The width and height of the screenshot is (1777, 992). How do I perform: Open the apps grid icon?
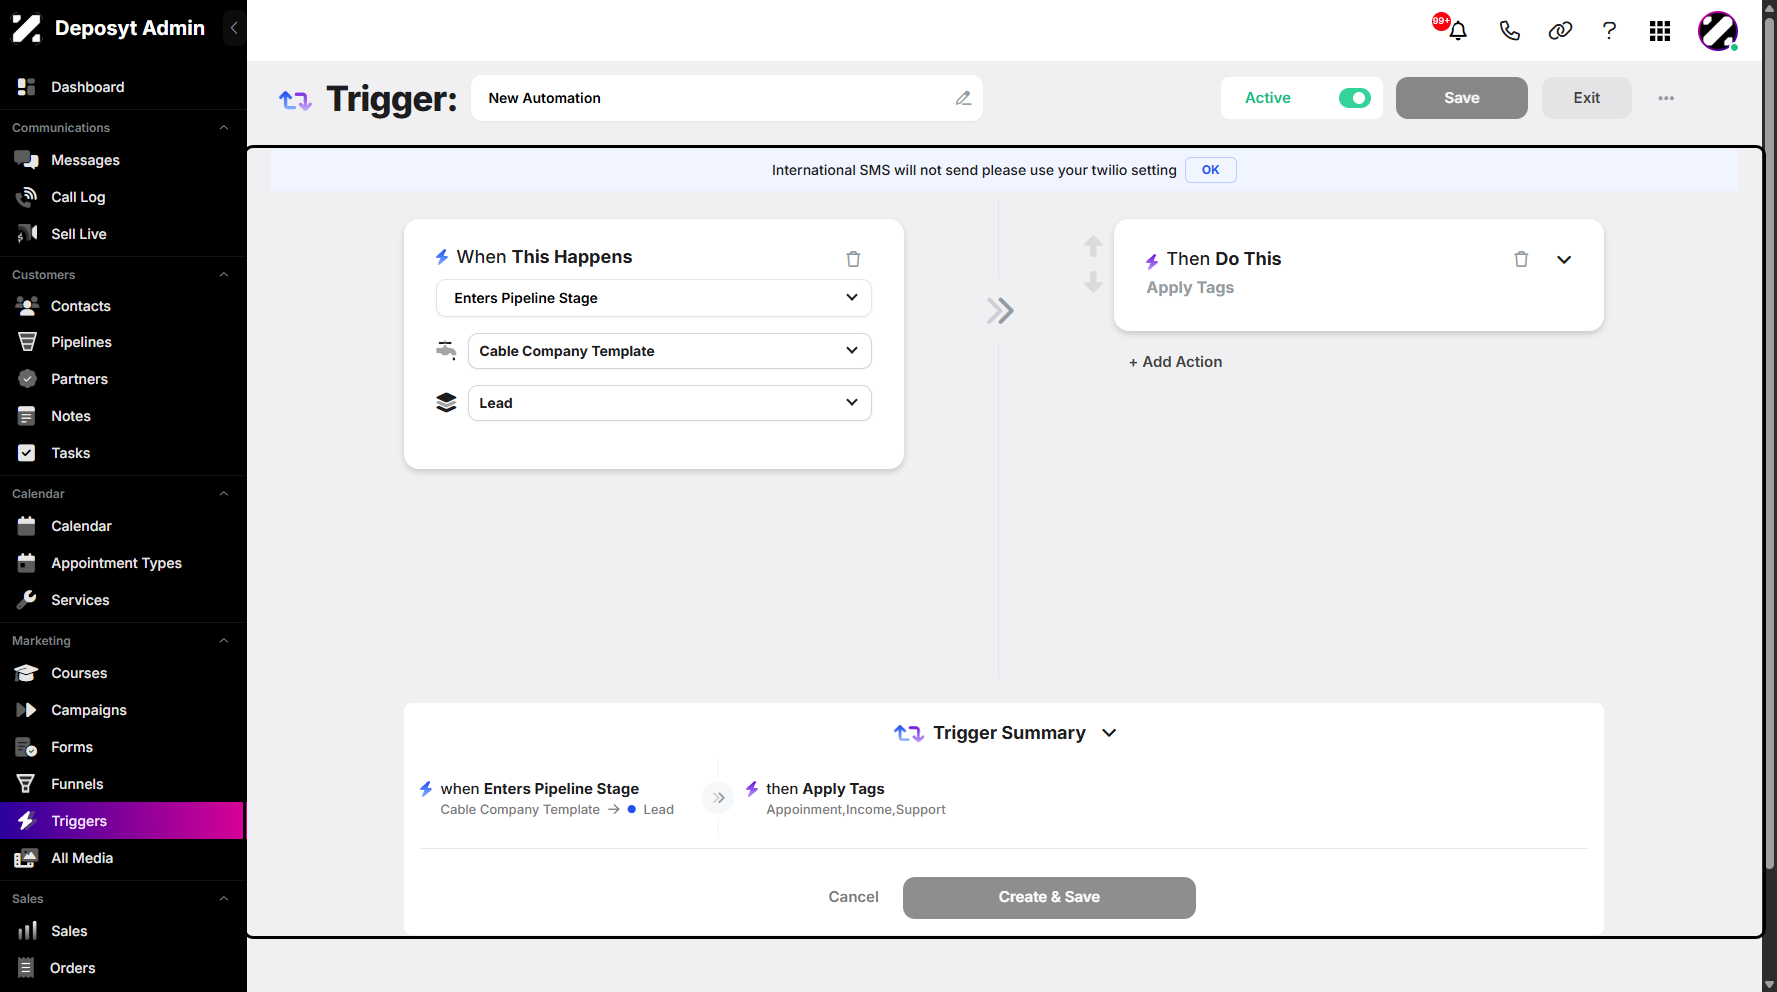coord(1660,31)
